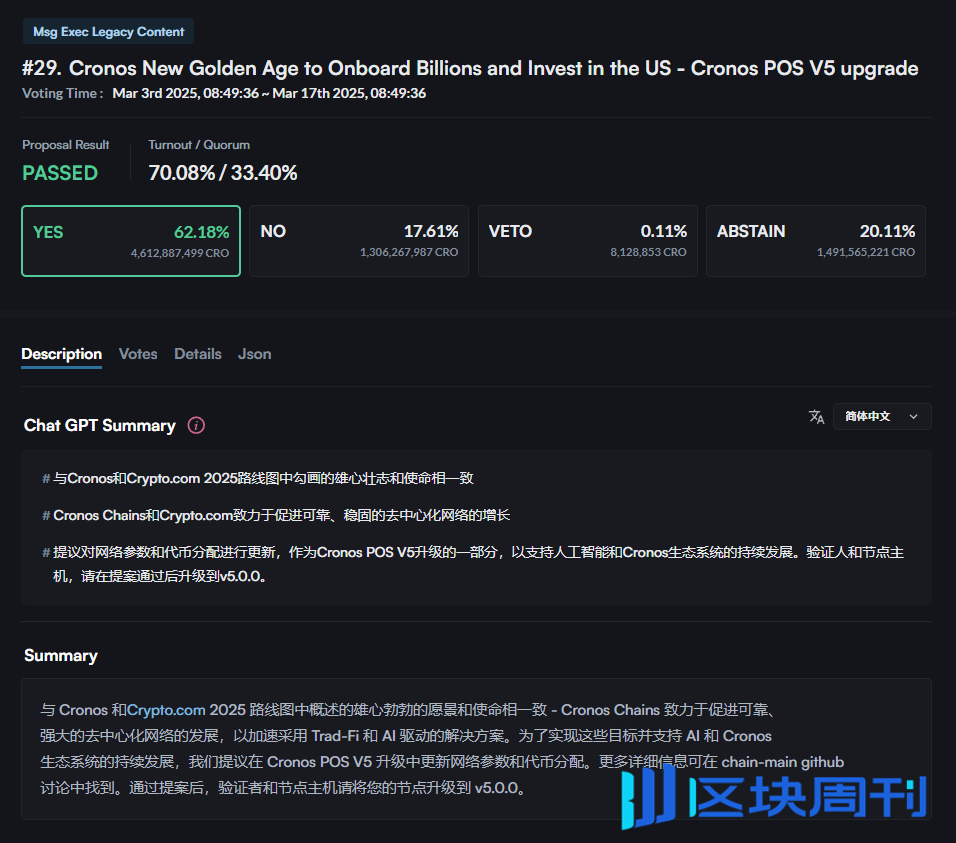Click the Turnout / Quorum label
Viewport: 956px width, 843px height.
click(199, 145)
